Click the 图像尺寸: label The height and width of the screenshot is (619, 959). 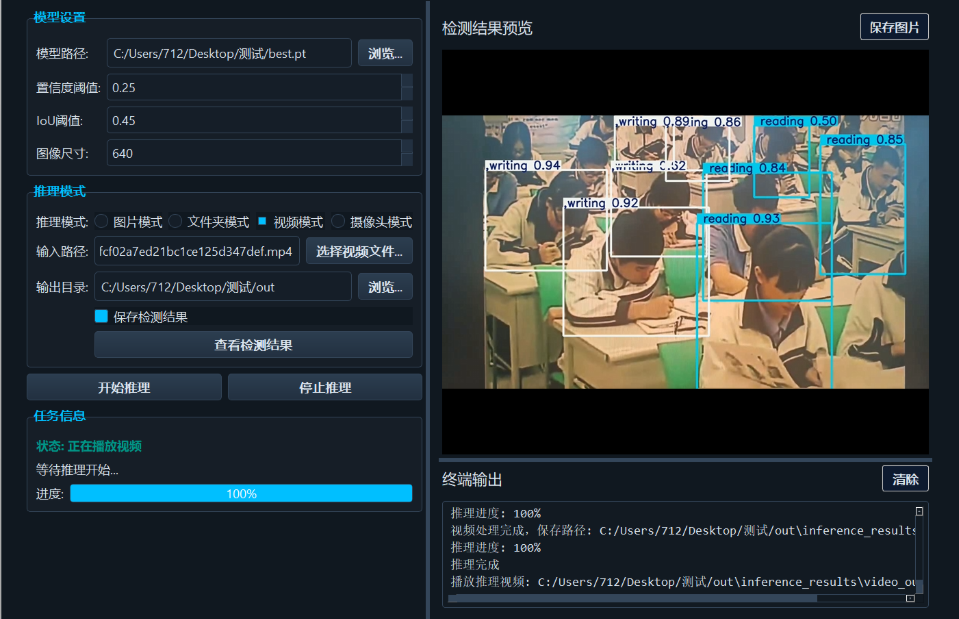(x=62, y=154)
